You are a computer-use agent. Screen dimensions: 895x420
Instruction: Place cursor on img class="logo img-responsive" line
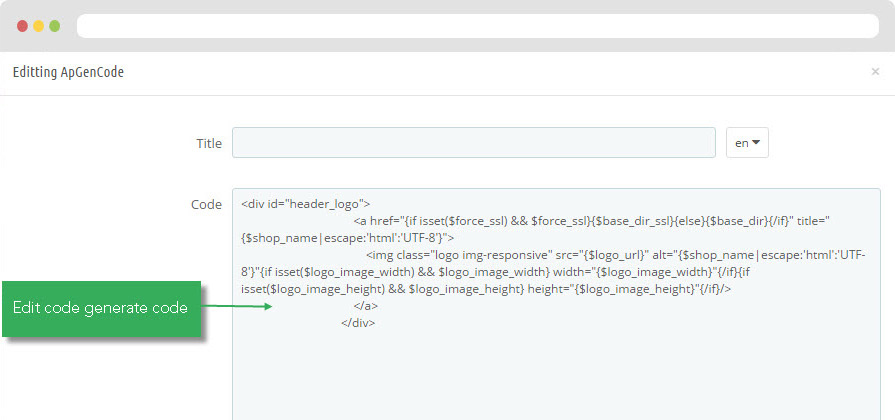(x=616, y=255)
